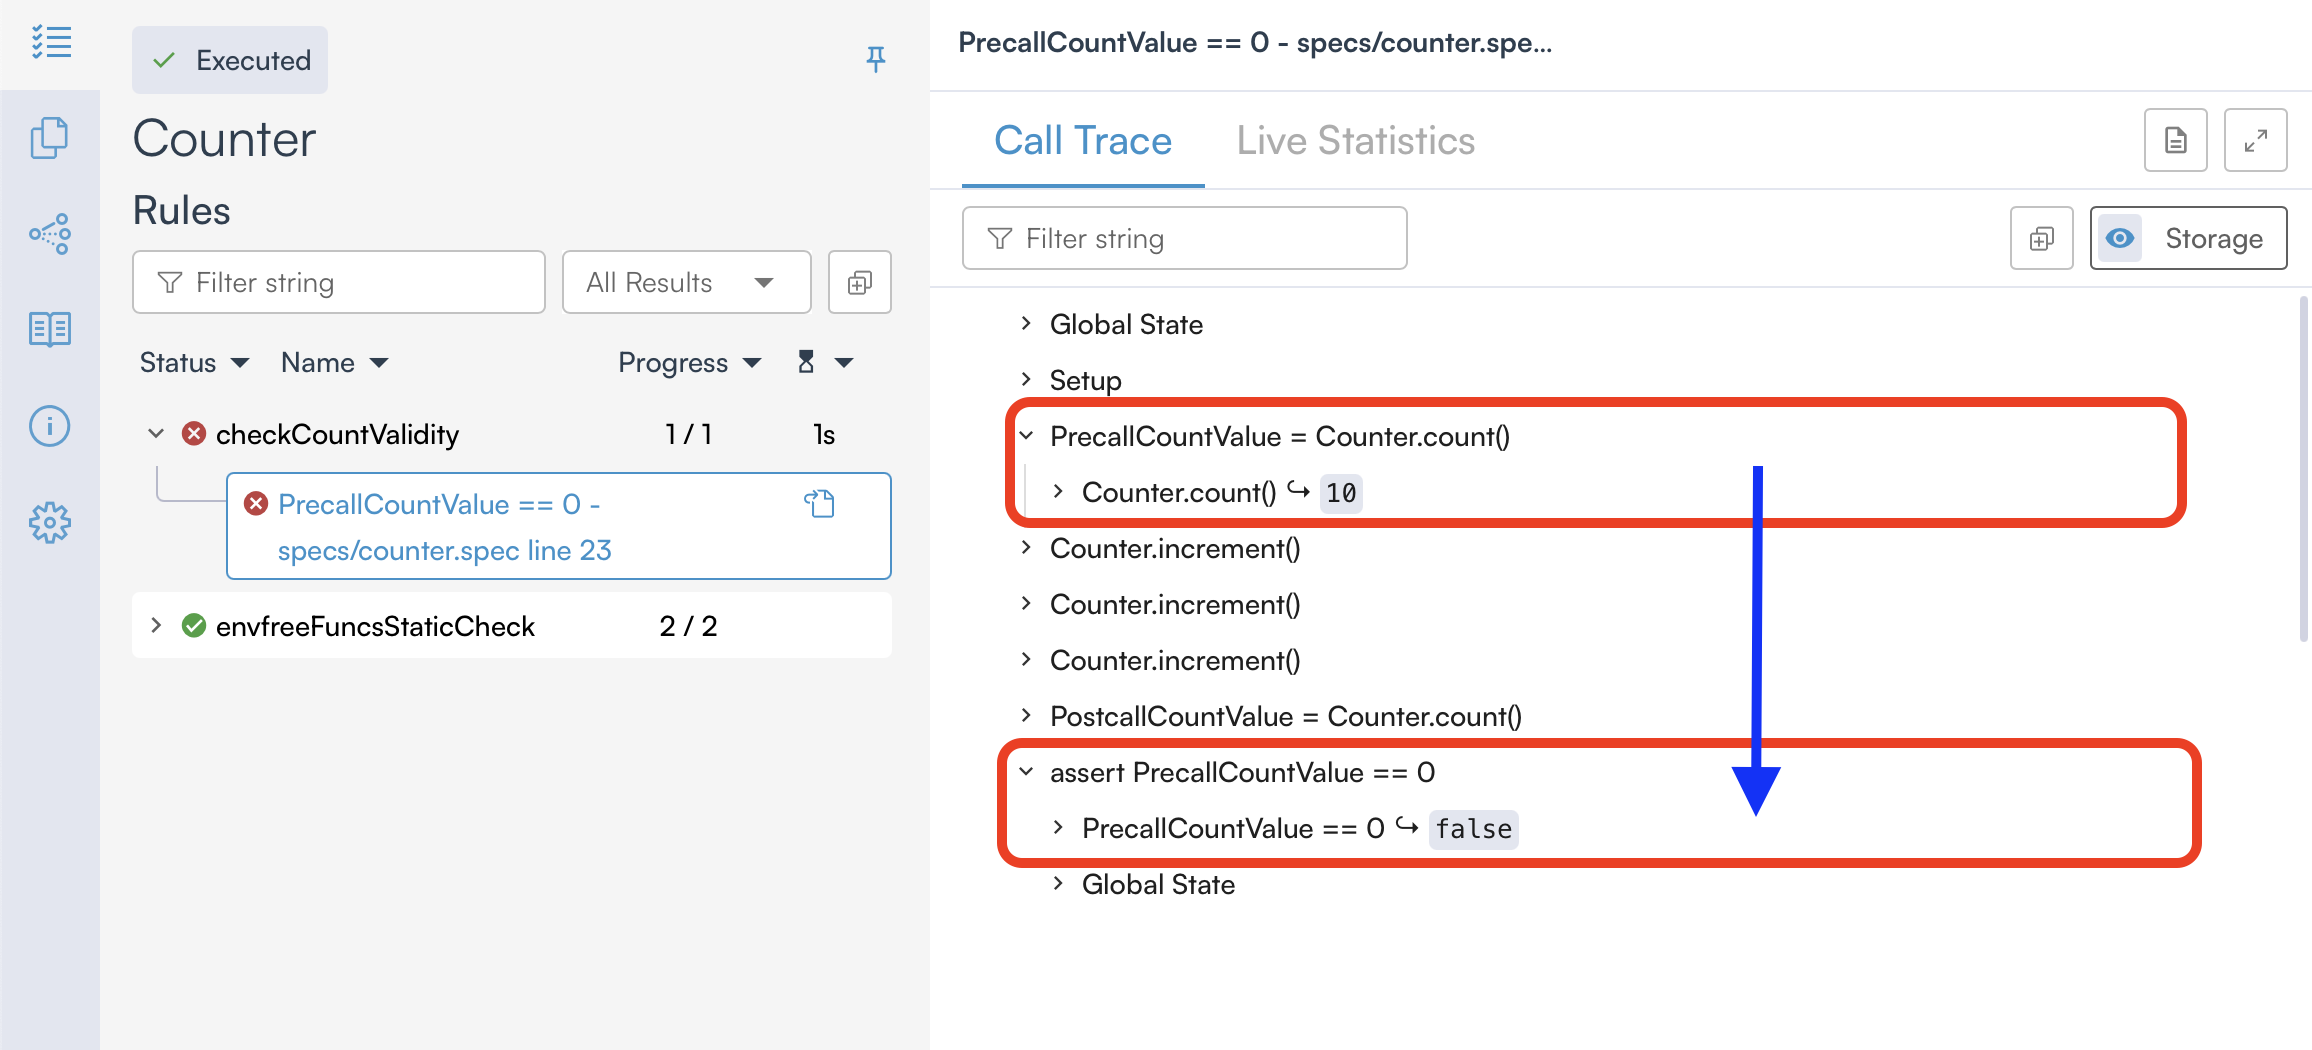Open the settings gear sidebar icon
Screen dimensions: 2312x1050
click(x=50, y=522)
